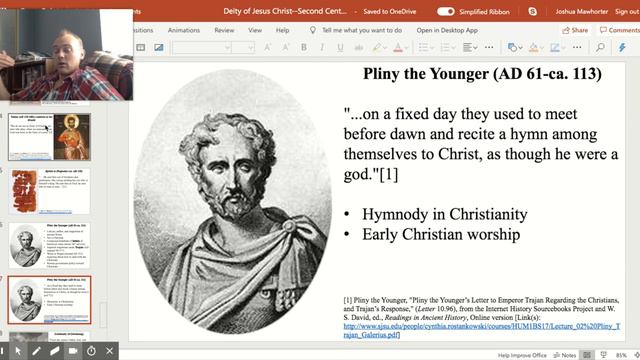Click the numbered list icon
The width and height of the screenshot is (640, 360).
point(445,48)
